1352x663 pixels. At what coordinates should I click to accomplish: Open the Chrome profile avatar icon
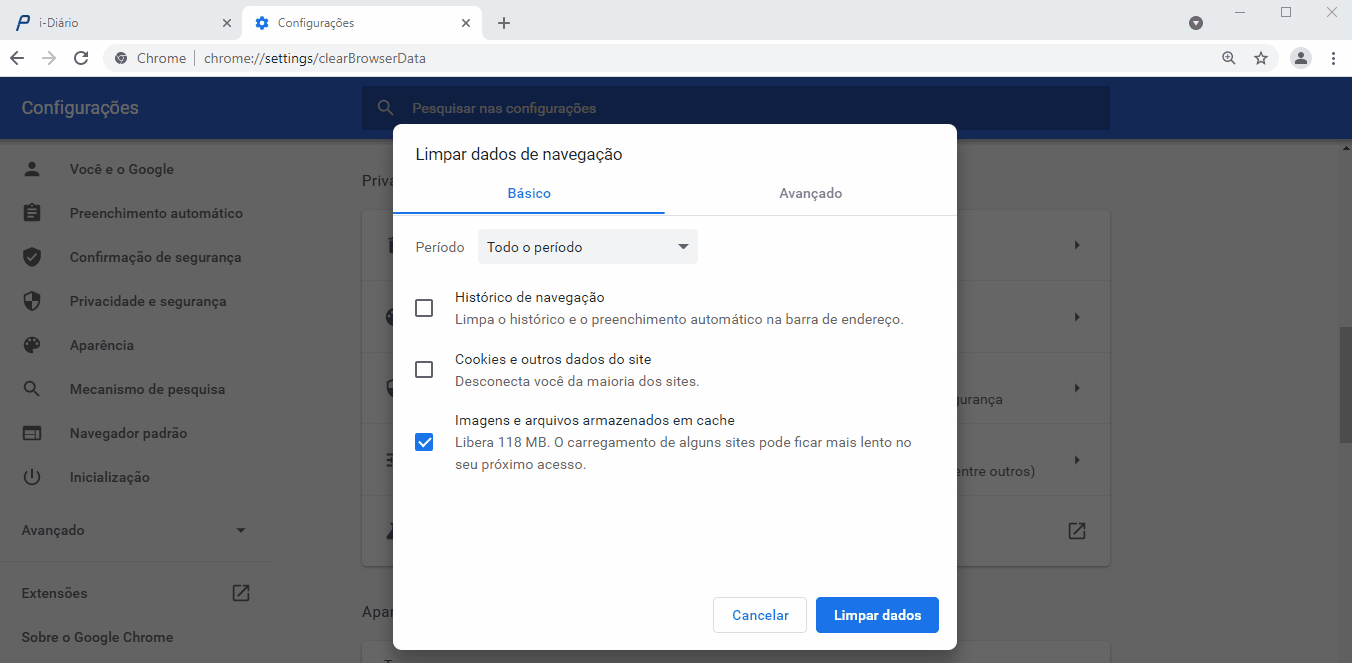tap(1300, 58)
